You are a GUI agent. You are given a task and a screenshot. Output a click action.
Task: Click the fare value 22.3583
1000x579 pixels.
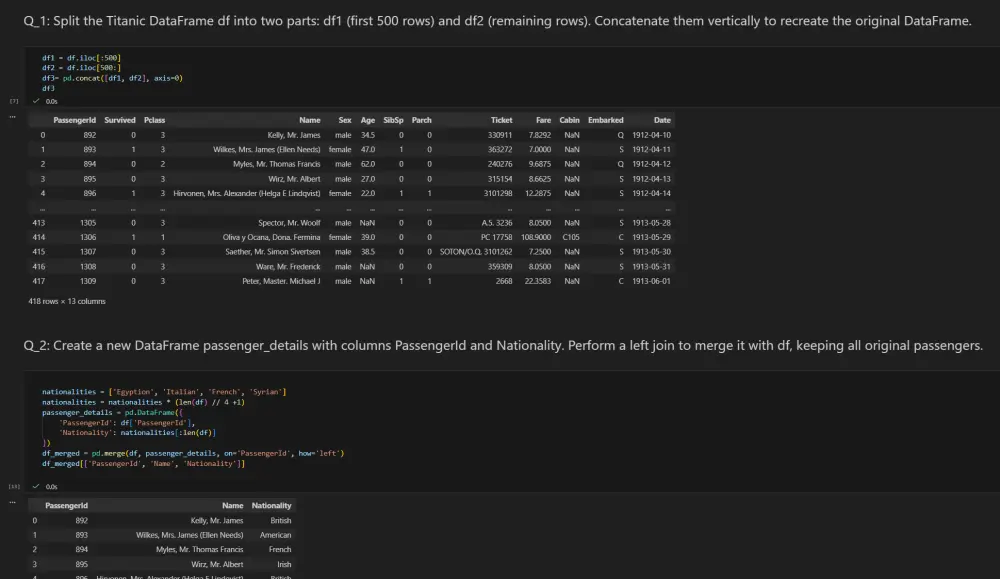pyautogui.click(x=538, y=281)
